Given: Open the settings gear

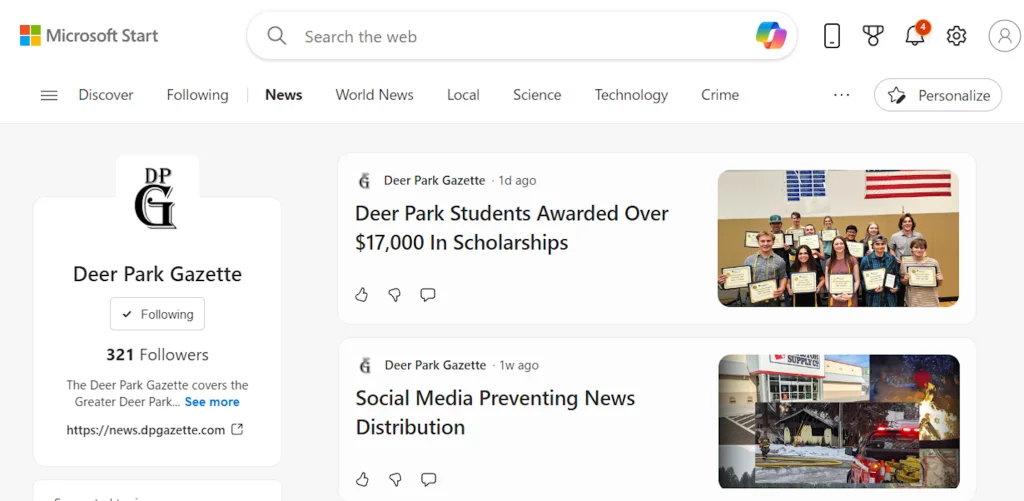Looking at the screenshot, I should coord(956,36).
